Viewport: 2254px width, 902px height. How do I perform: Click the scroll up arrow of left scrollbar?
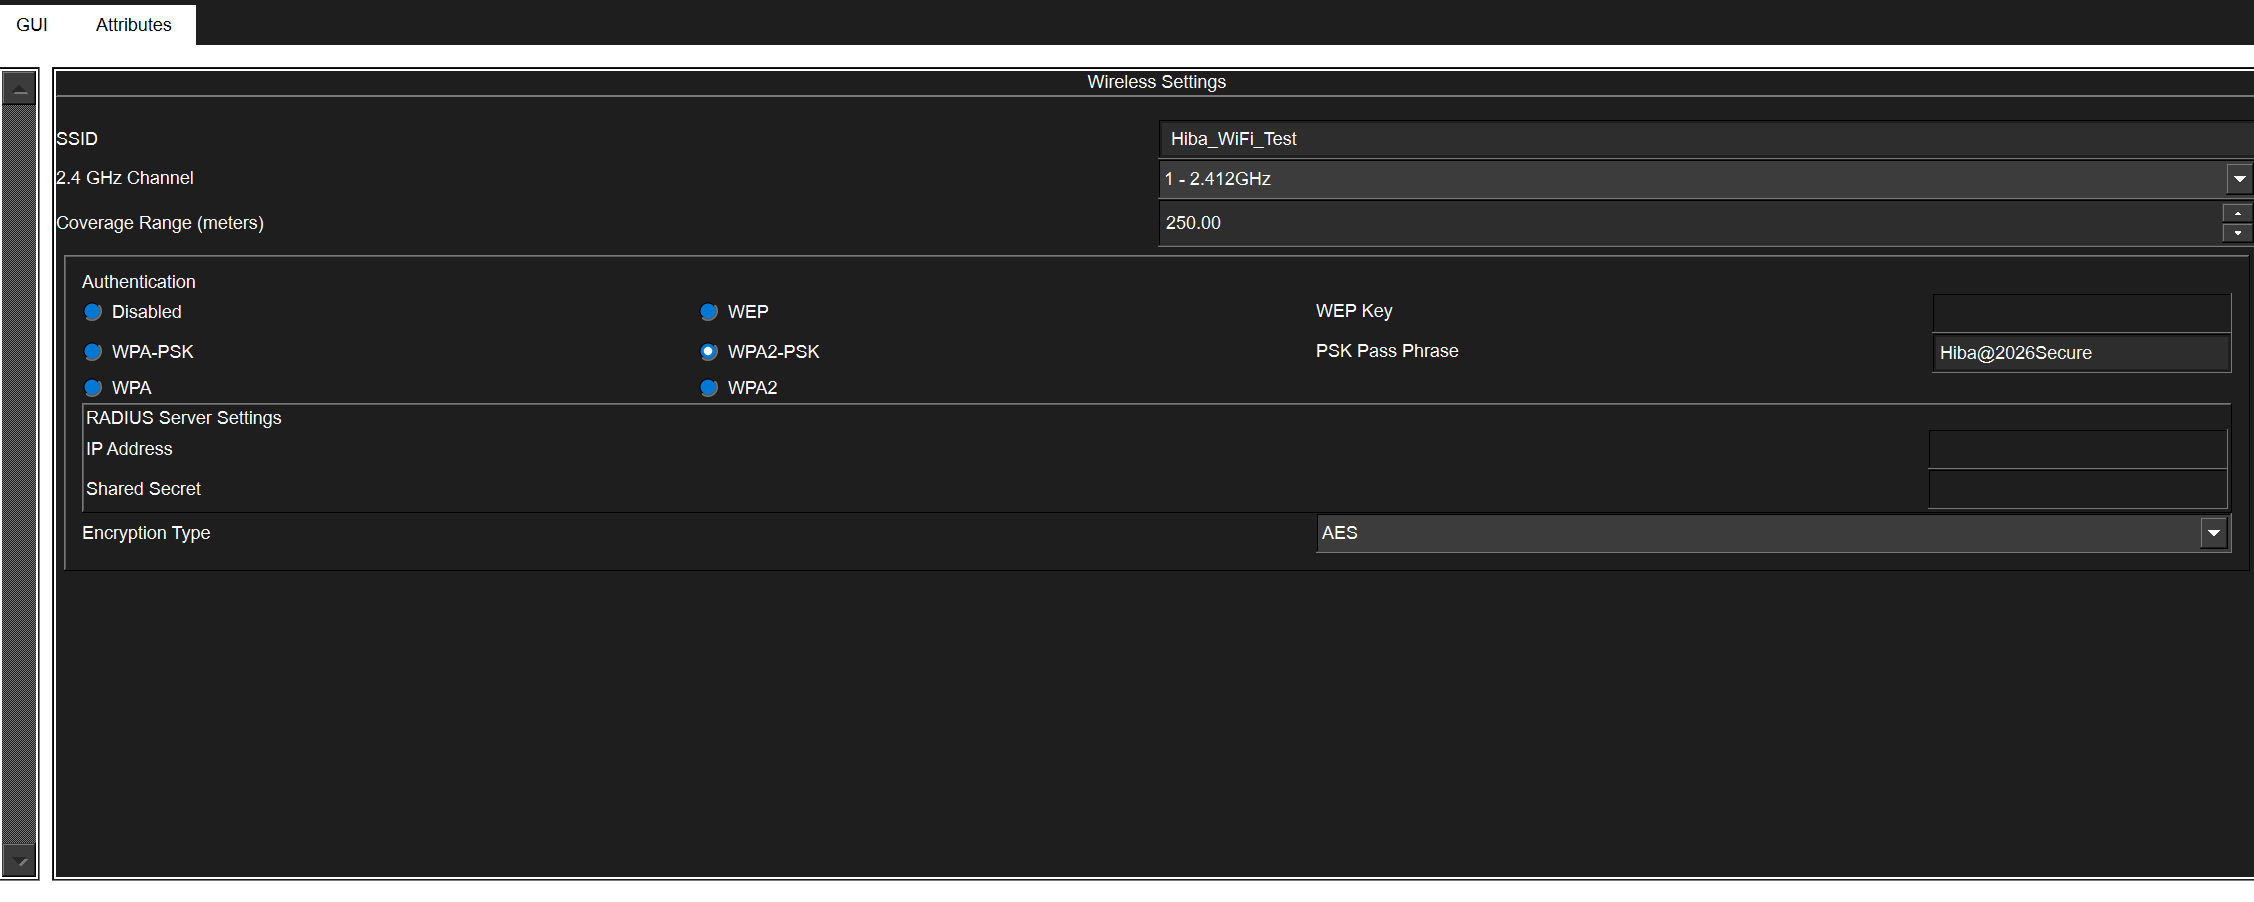[x=19, y=89]
